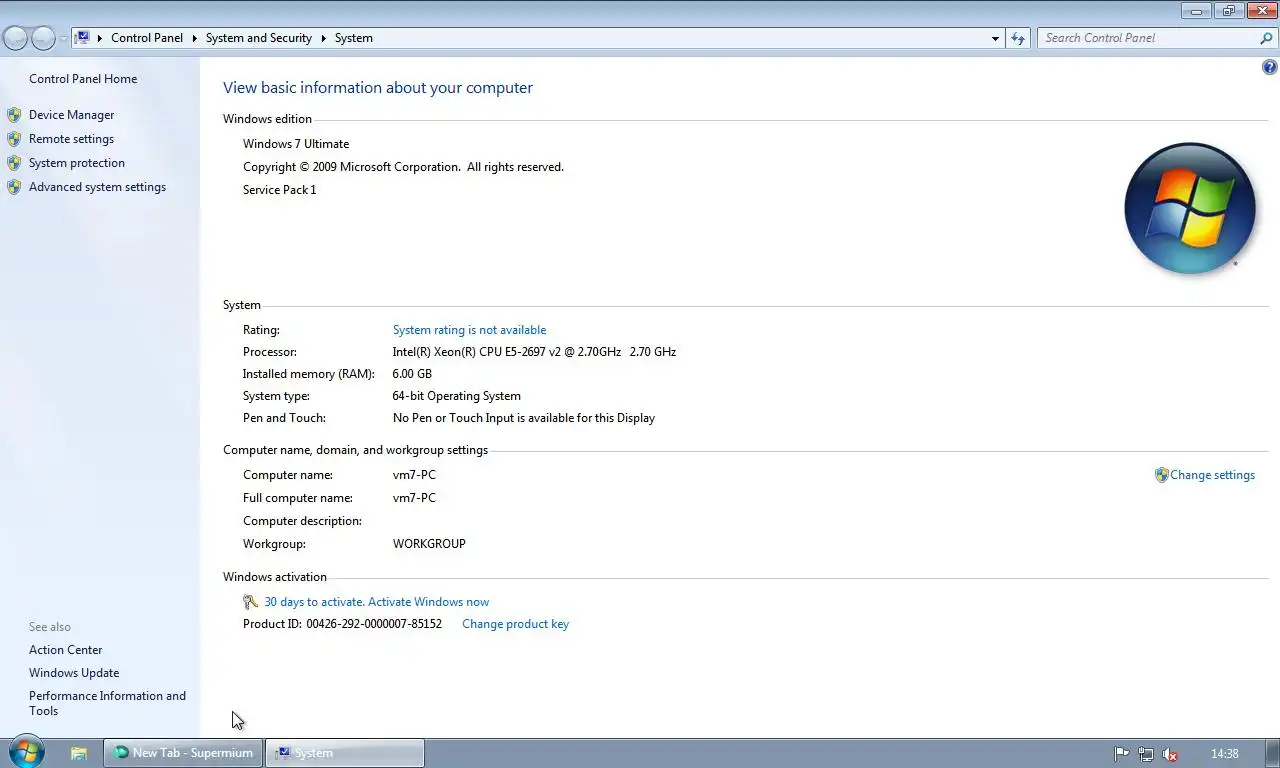The width and height of the screenshot is (1280, 768).
Task: Click the Refresh button beside address bar
Action: click(1018, 38)
